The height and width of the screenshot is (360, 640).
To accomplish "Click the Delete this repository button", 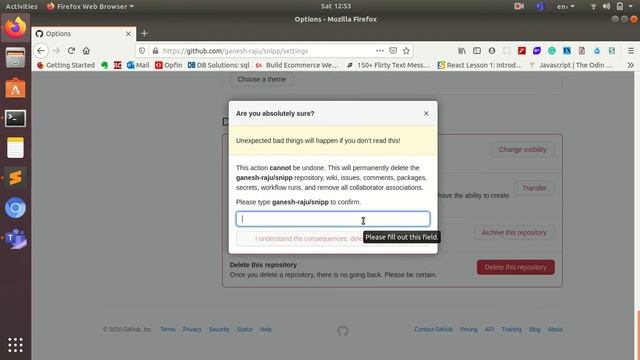I will click(x=516, y=267).
